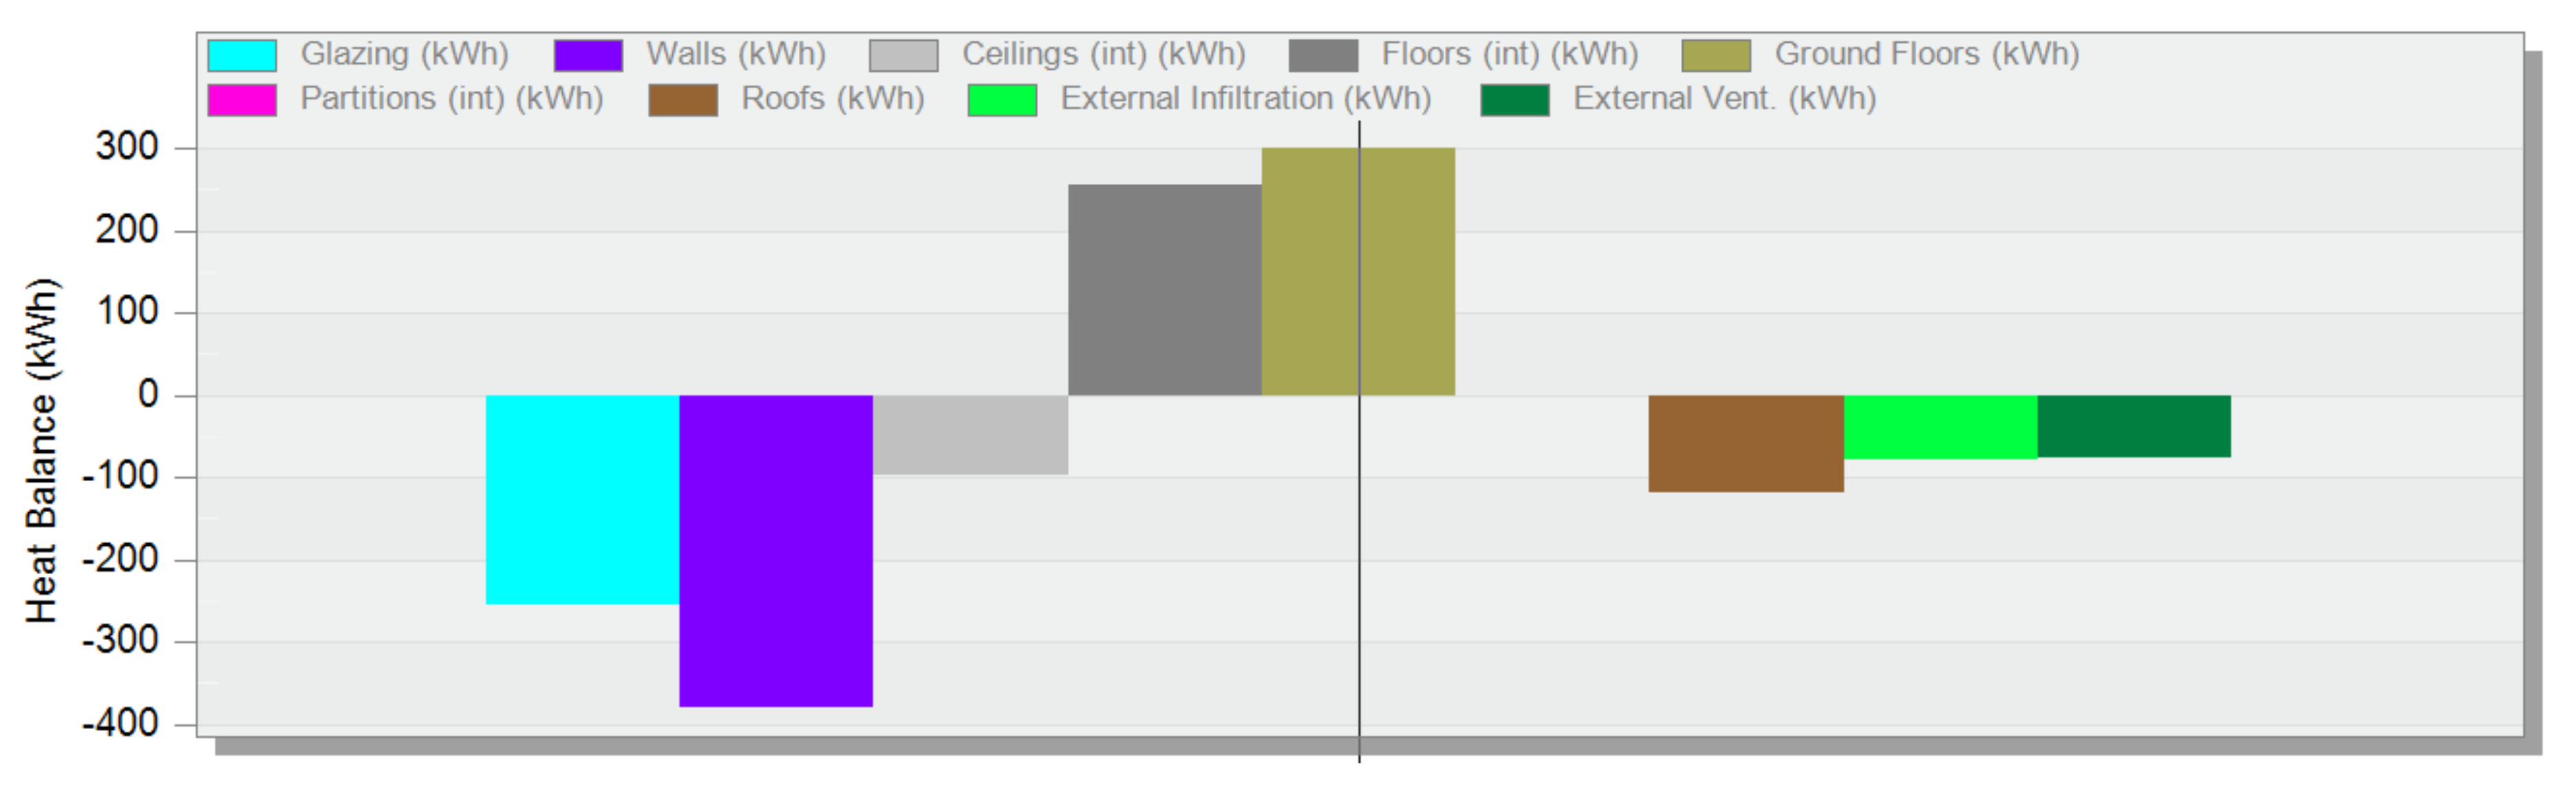This screenshot has width=2576, height=793.
Task: Select the dark gray Floors bar
Action: [x=1164, y=290]
